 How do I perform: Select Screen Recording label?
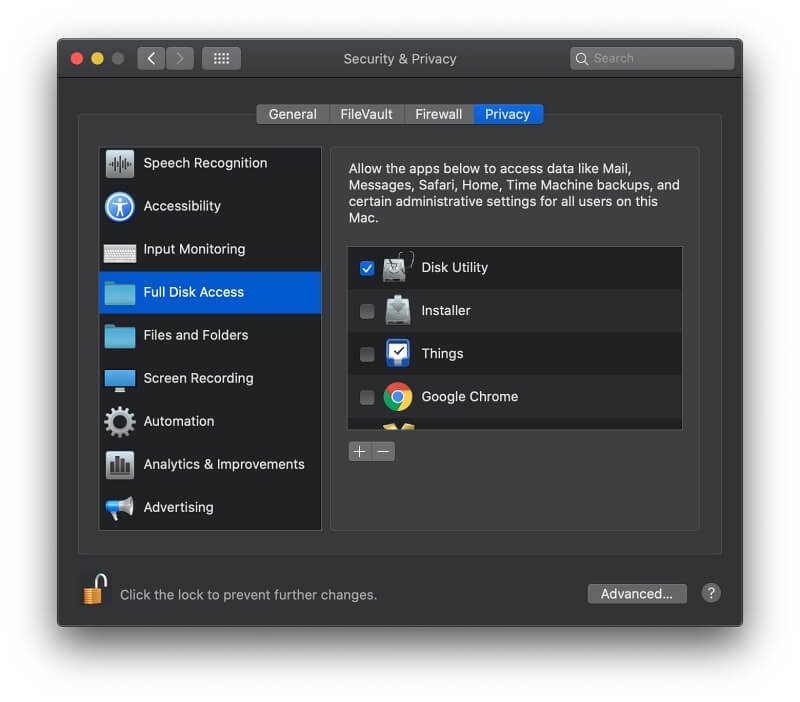coord(198,378)
